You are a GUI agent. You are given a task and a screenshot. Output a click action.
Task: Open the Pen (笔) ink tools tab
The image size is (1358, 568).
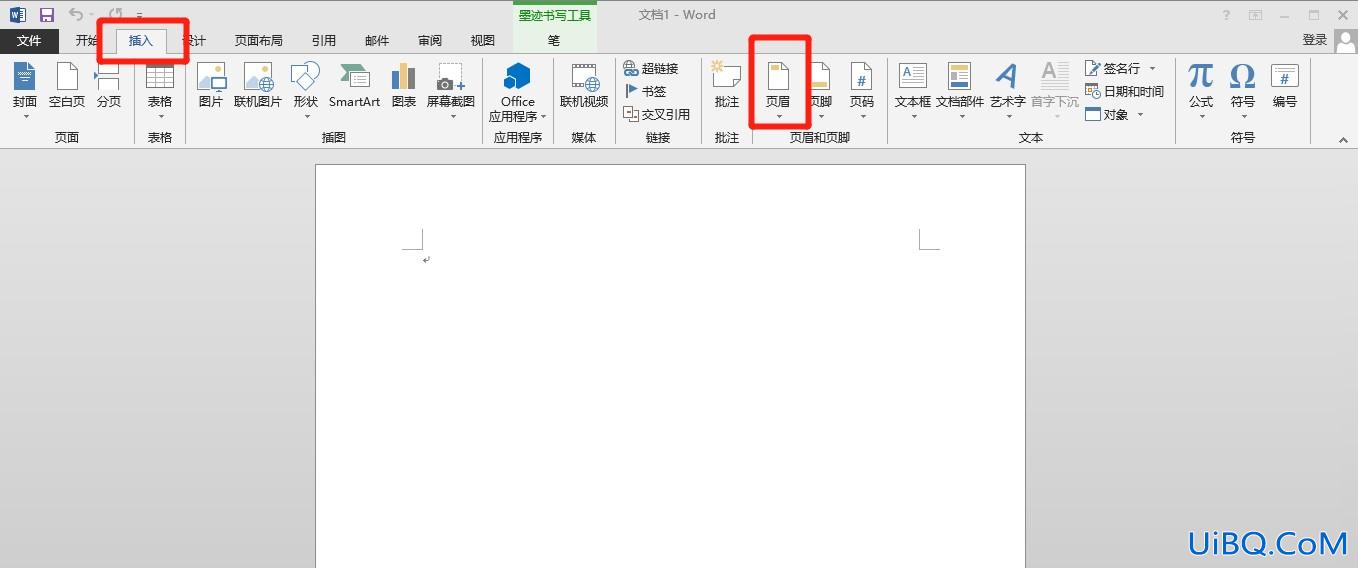pos(554,41)
